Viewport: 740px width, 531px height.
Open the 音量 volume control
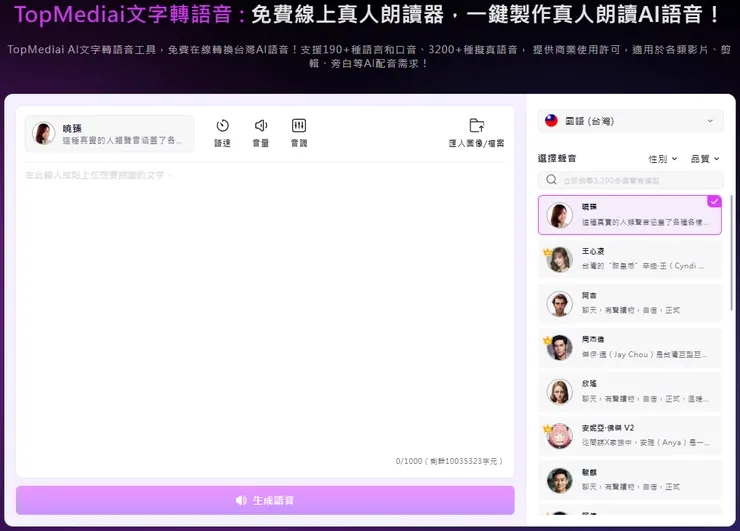click(261, 133)
